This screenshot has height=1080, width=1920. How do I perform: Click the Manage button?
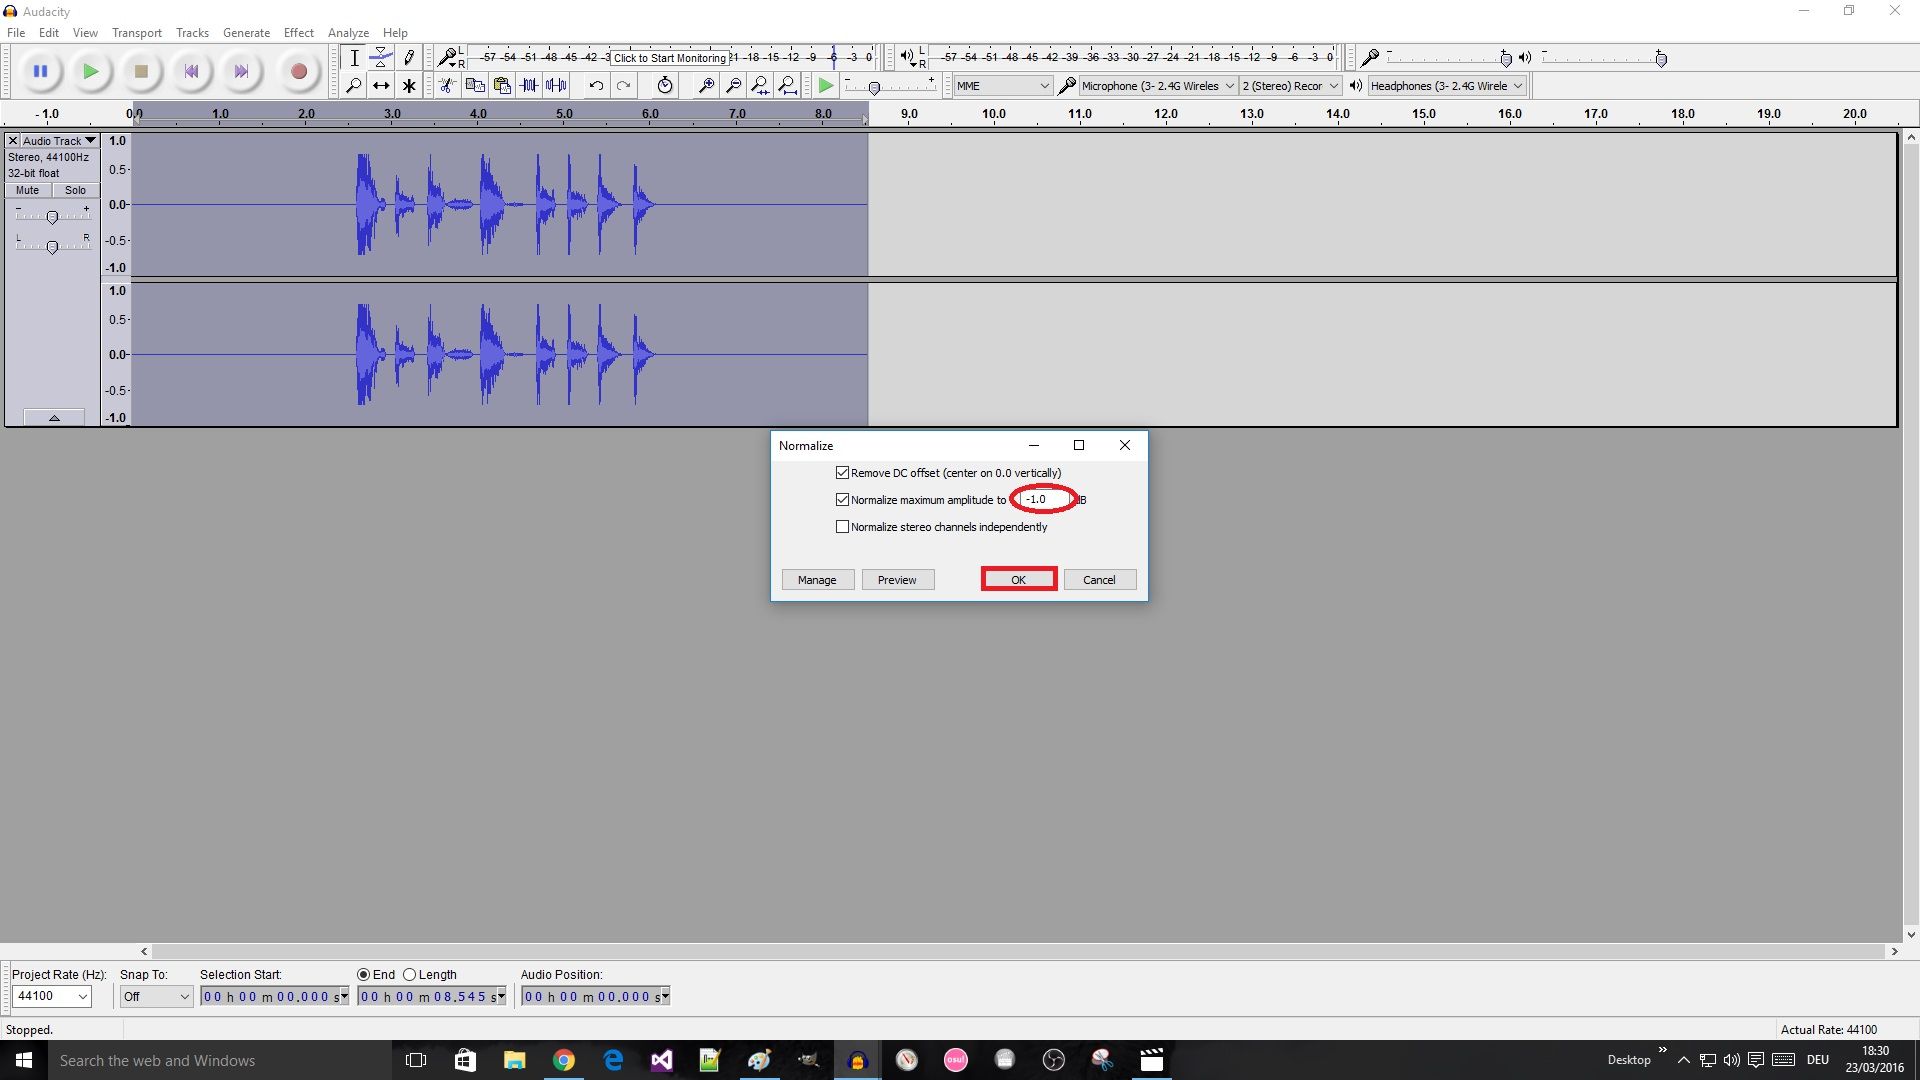[817, 579]
